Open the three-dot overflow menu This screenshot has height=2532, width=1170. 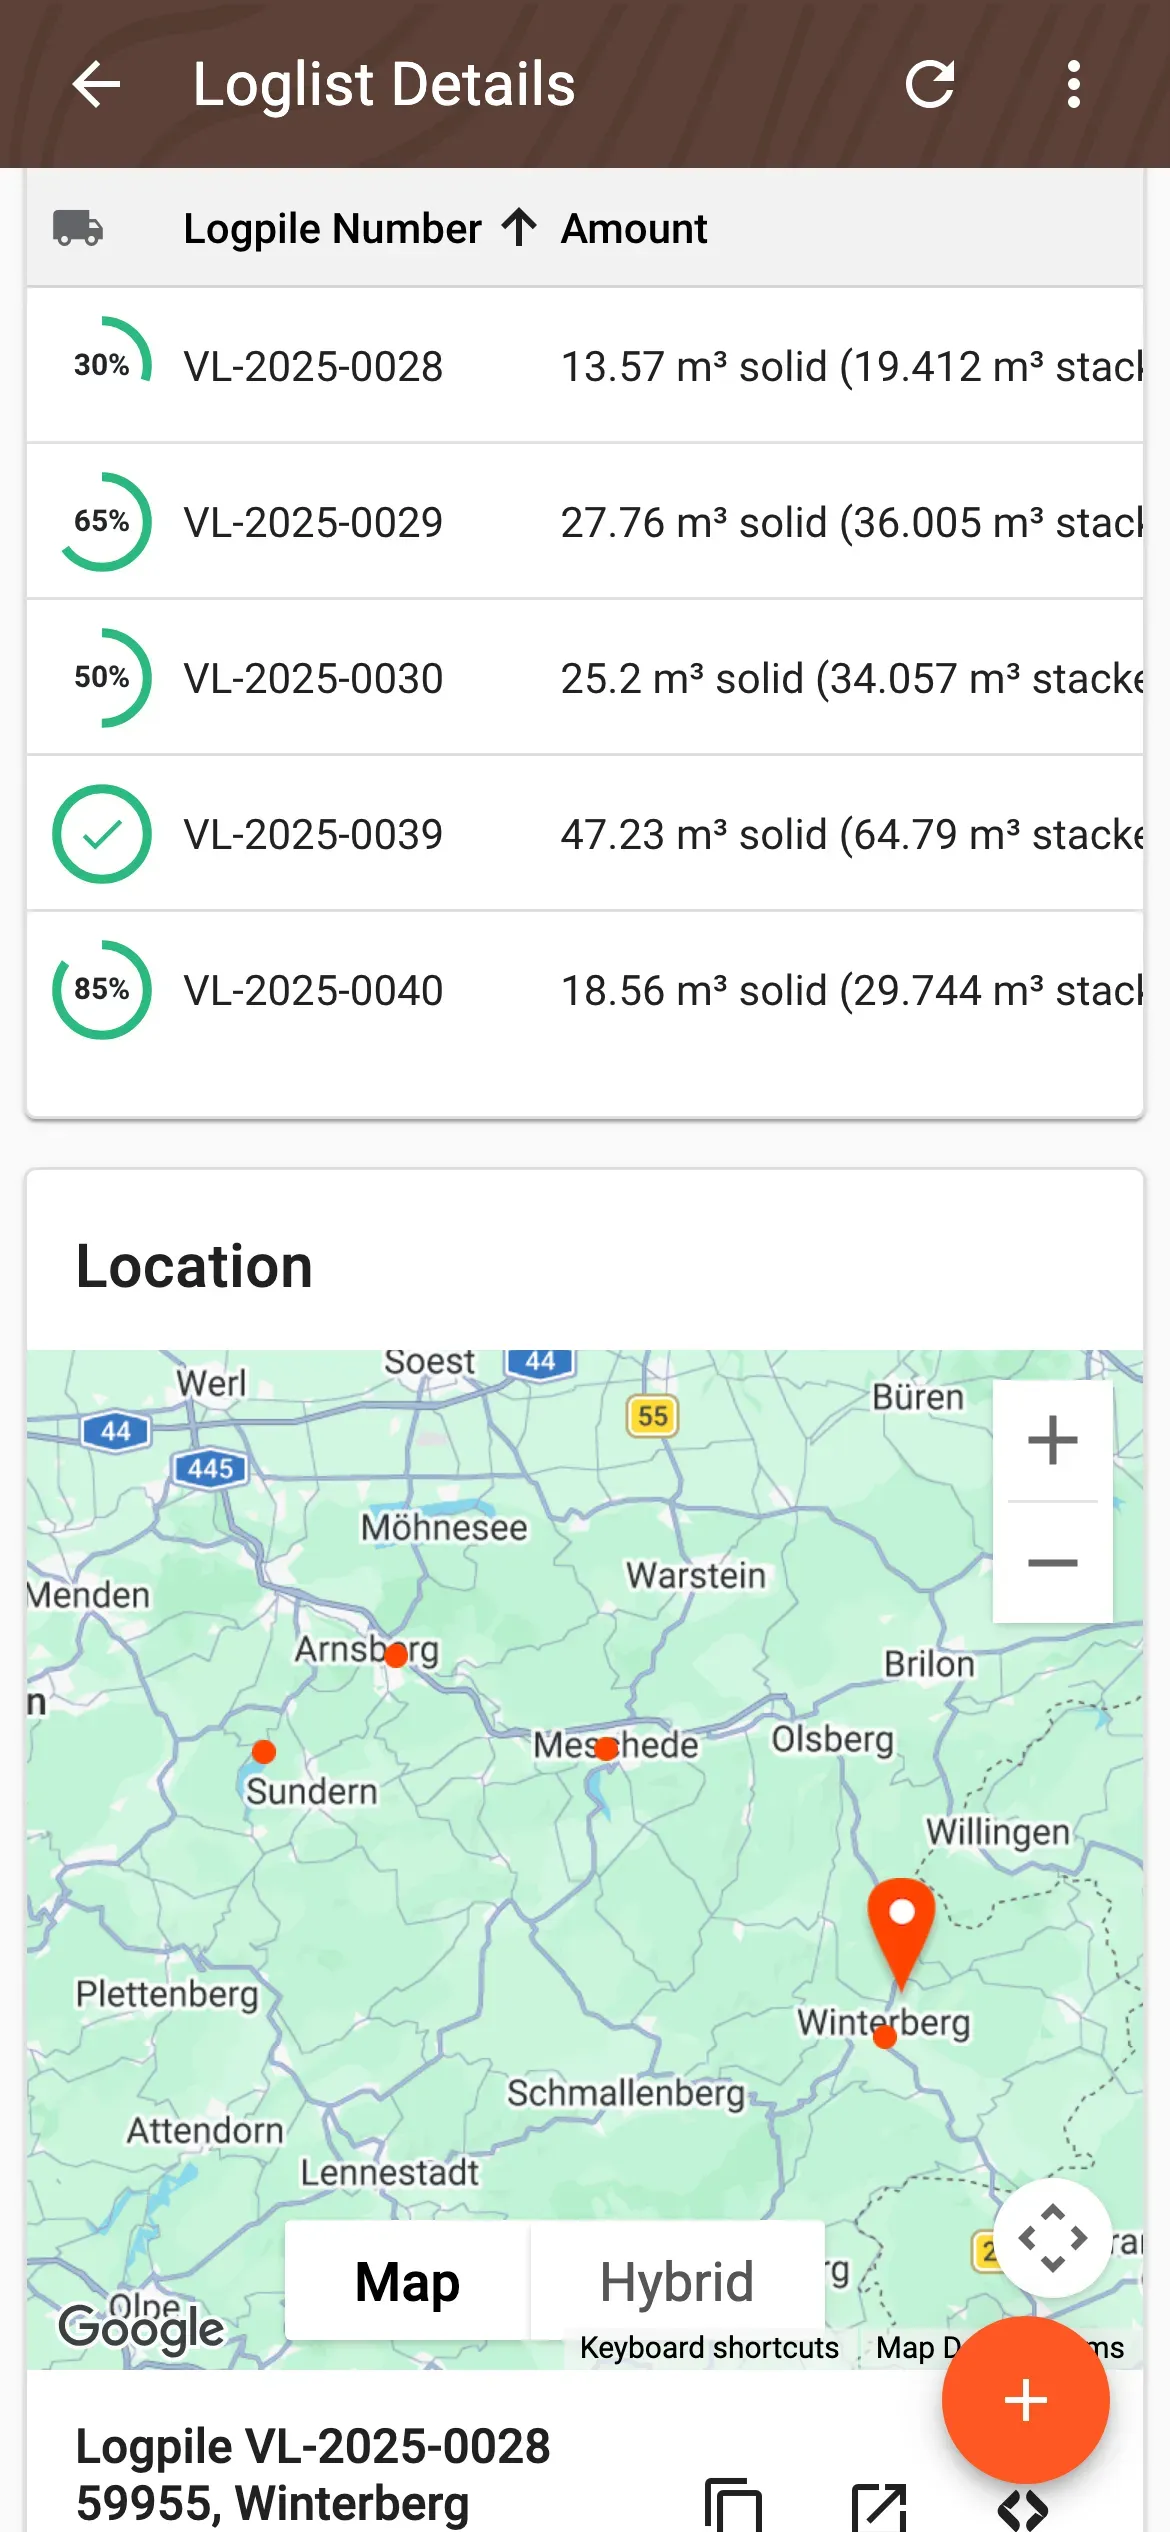click(1074, 84)
